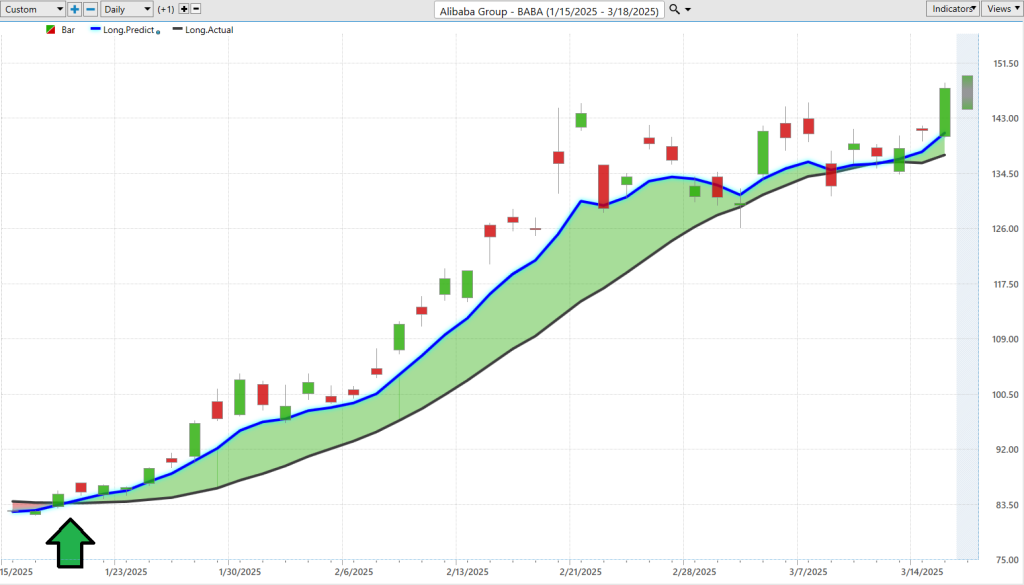Viewport: 1024px width, 585px height.
Task: Expand the Daily interval dropdown
Action: coord(128,9)
